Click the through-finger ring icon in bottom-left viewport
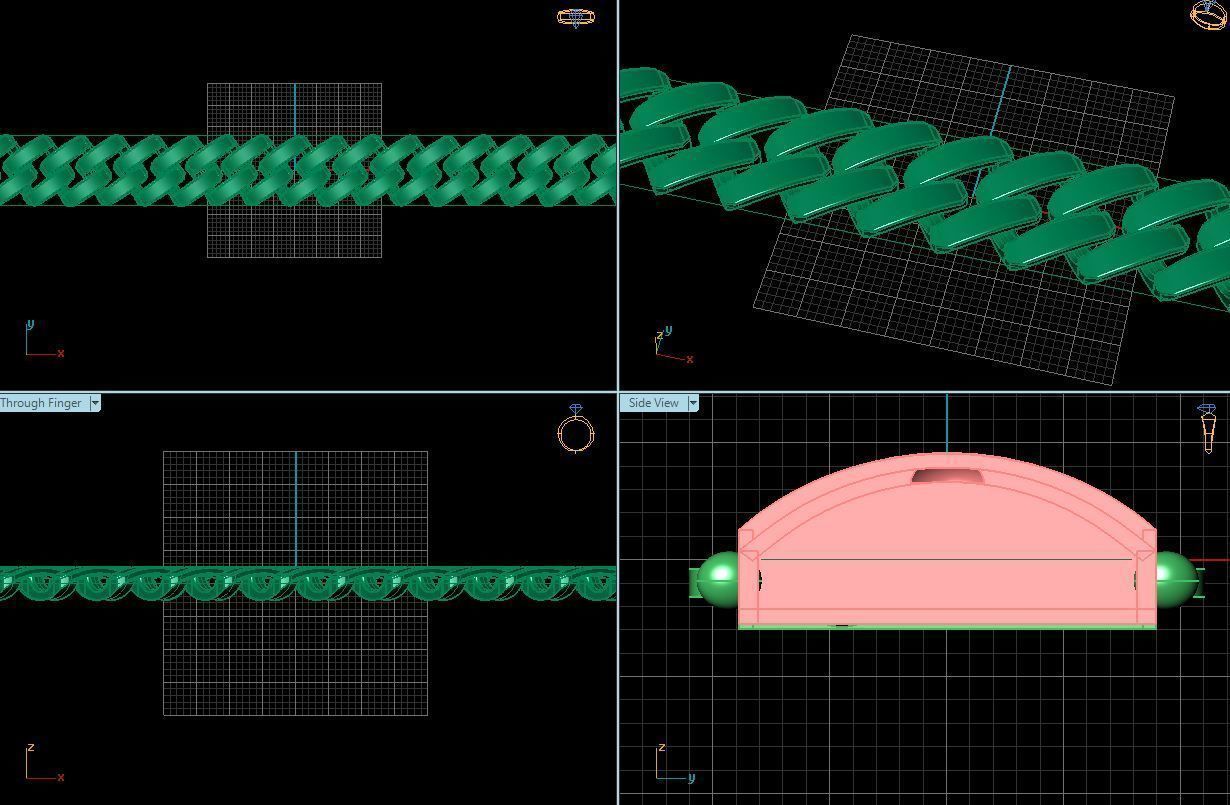Image resolution: width=1230 pixels, height=805 pixels. (x=576, y=429)
